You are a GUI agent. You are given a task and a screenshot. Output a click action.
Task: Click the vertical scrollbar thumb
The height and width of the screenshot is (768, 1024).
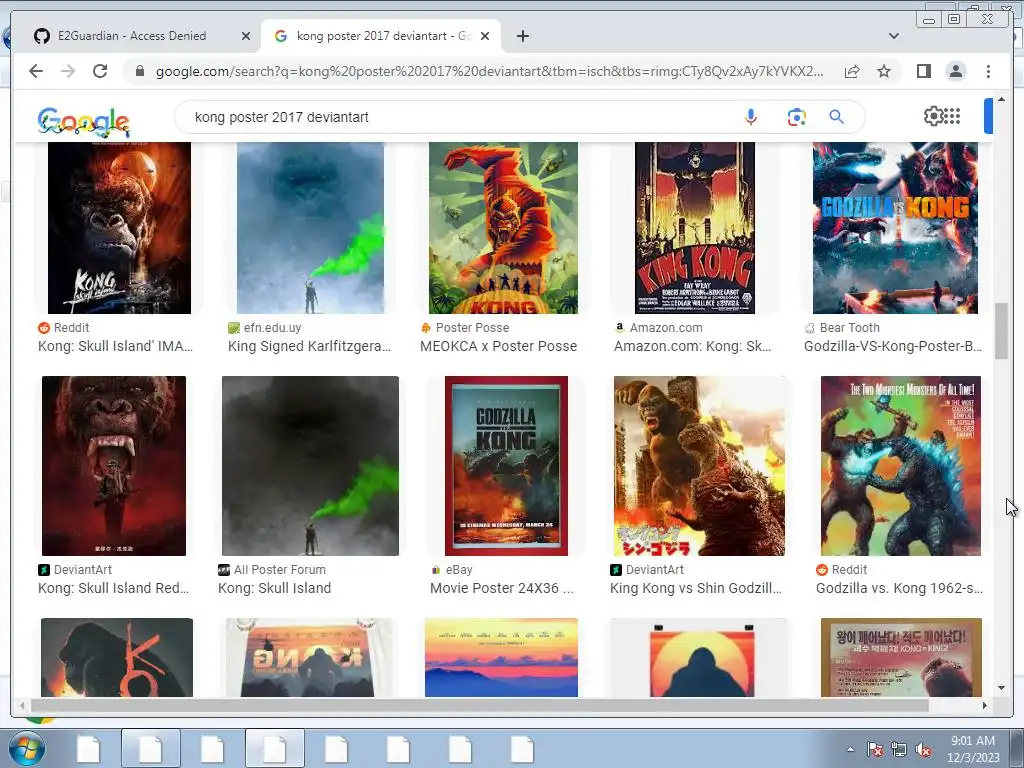tap(1001, 331)
